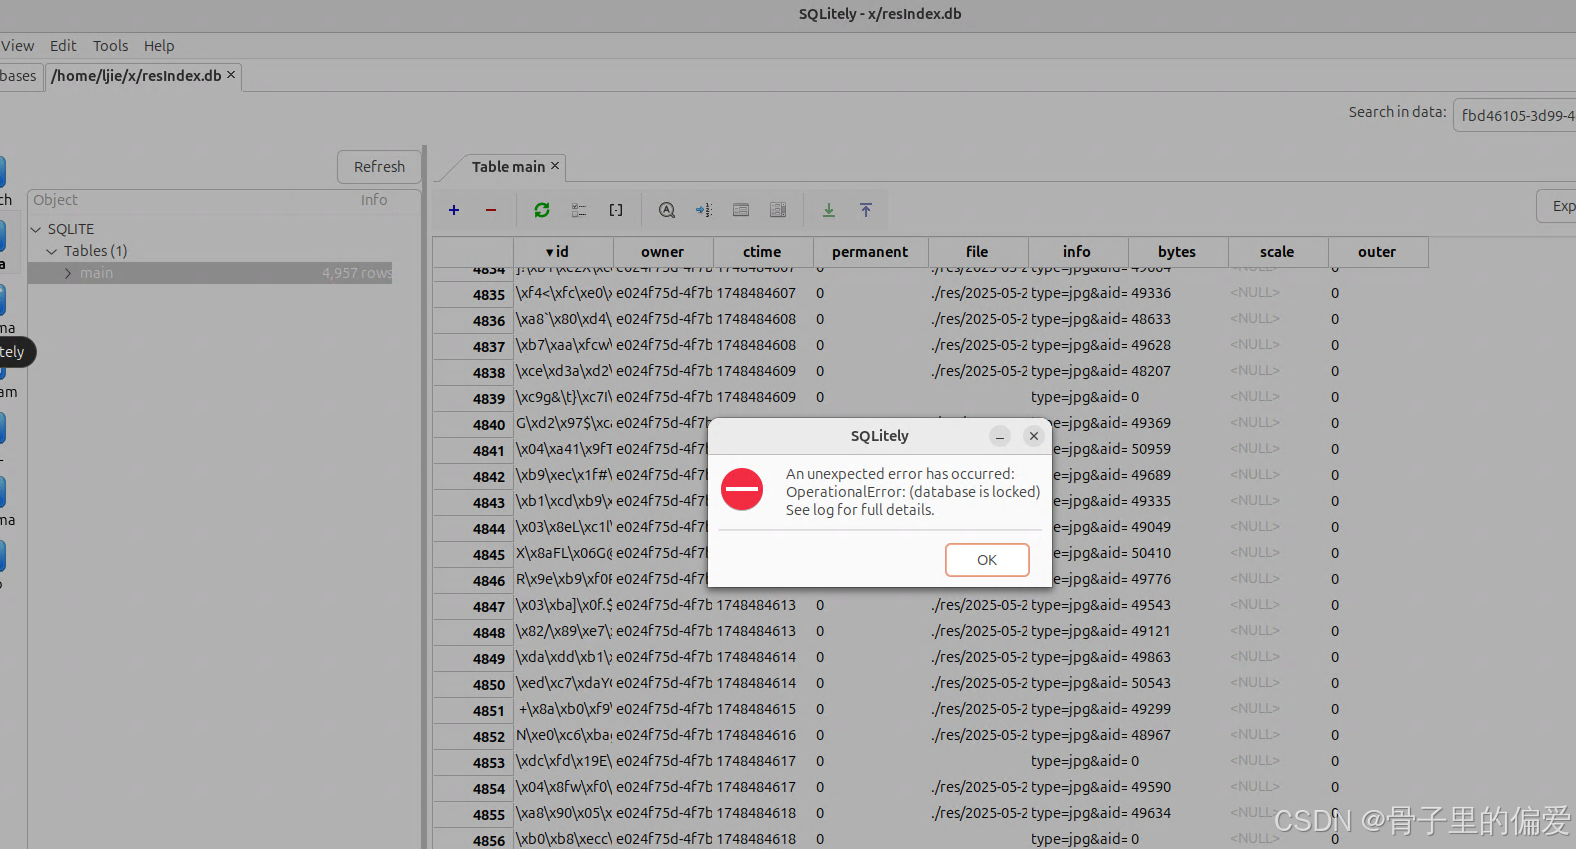The height and width of the screenshot is (849, 1576).
Task: Click the green download arrow icon
Action: tap(829, 210)
